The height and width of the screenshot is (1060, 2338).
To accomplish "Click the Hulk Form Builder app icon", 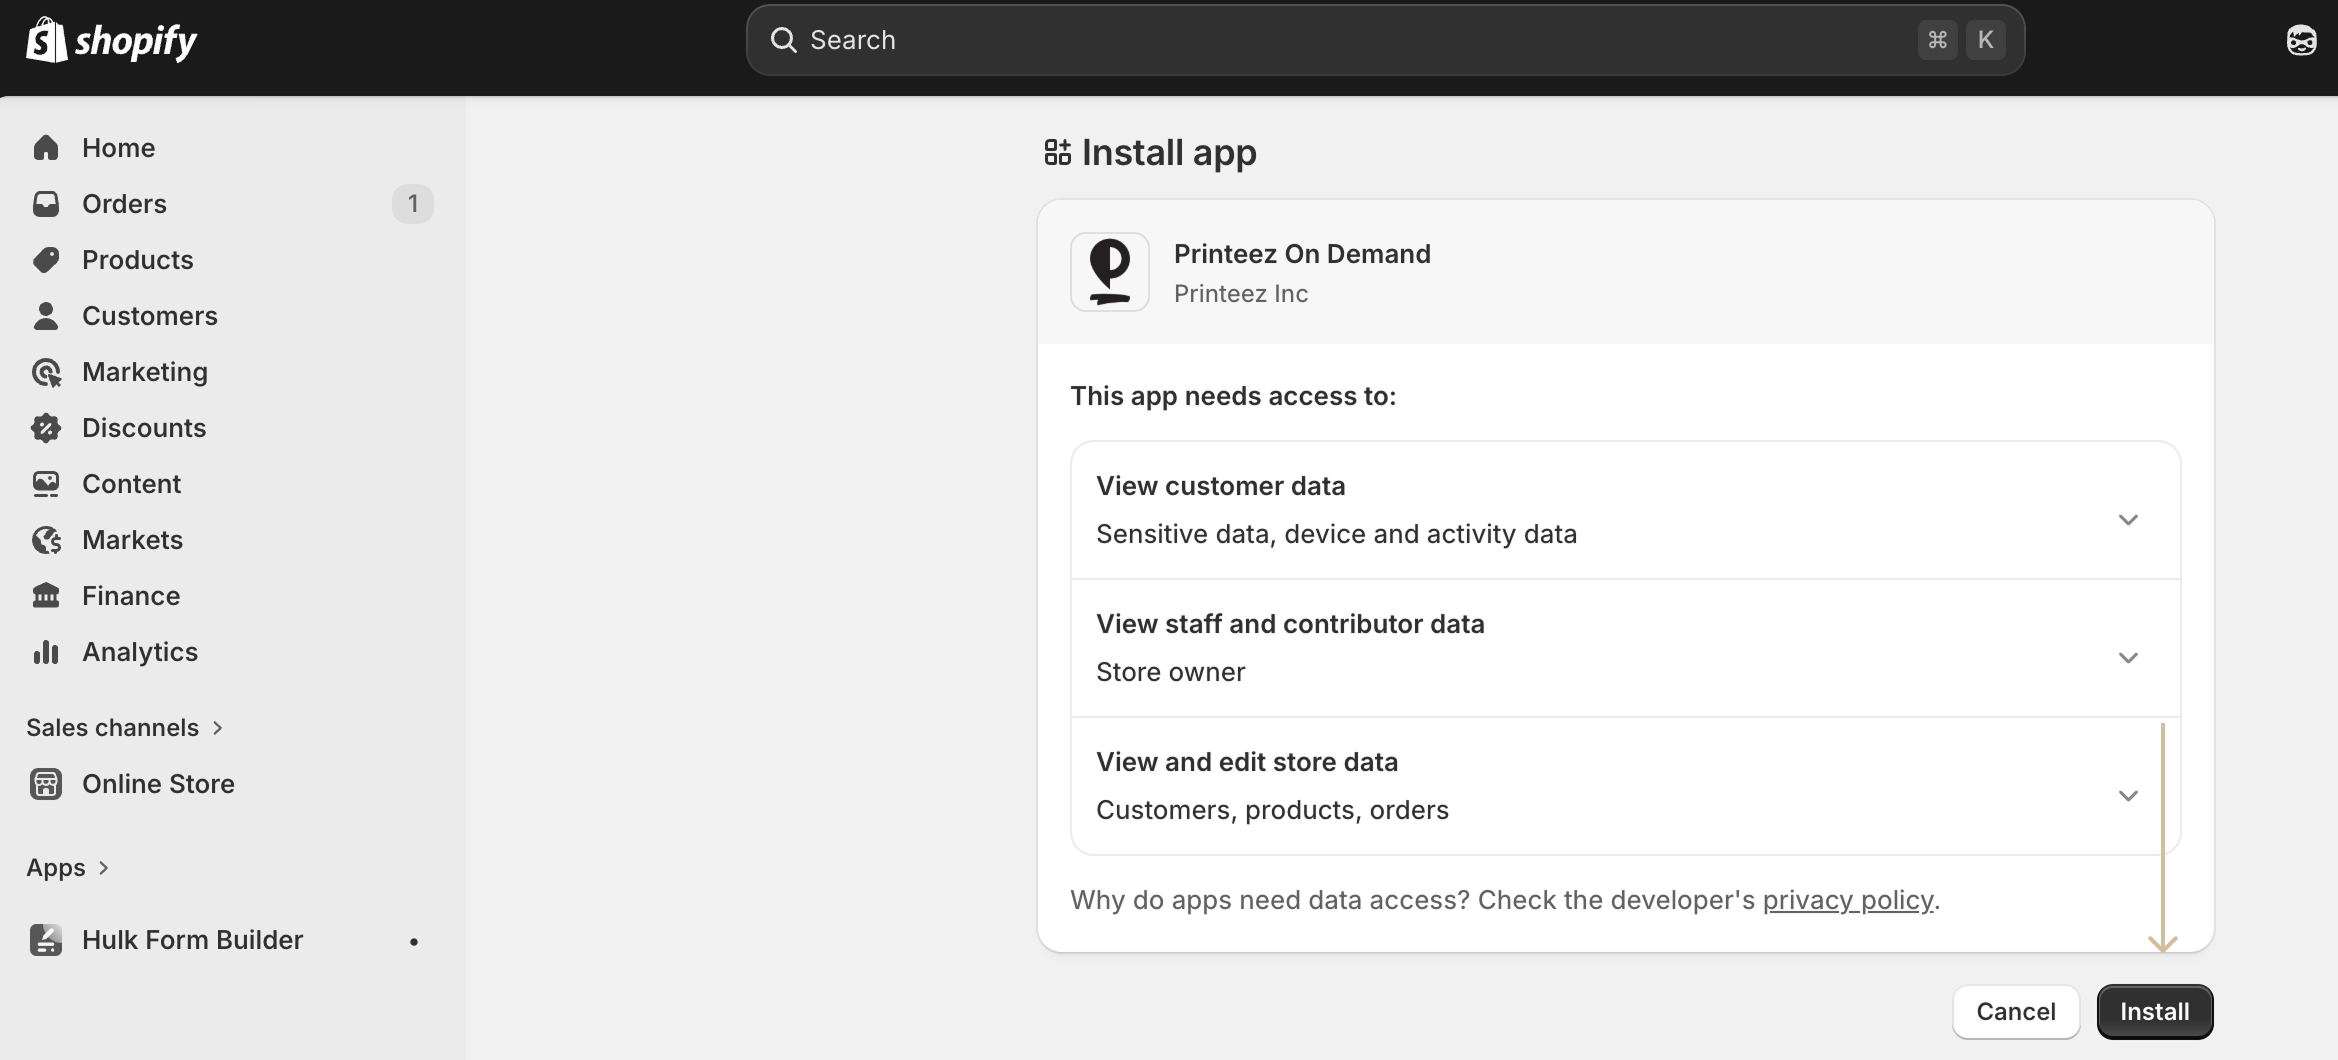I will (46, 940).
